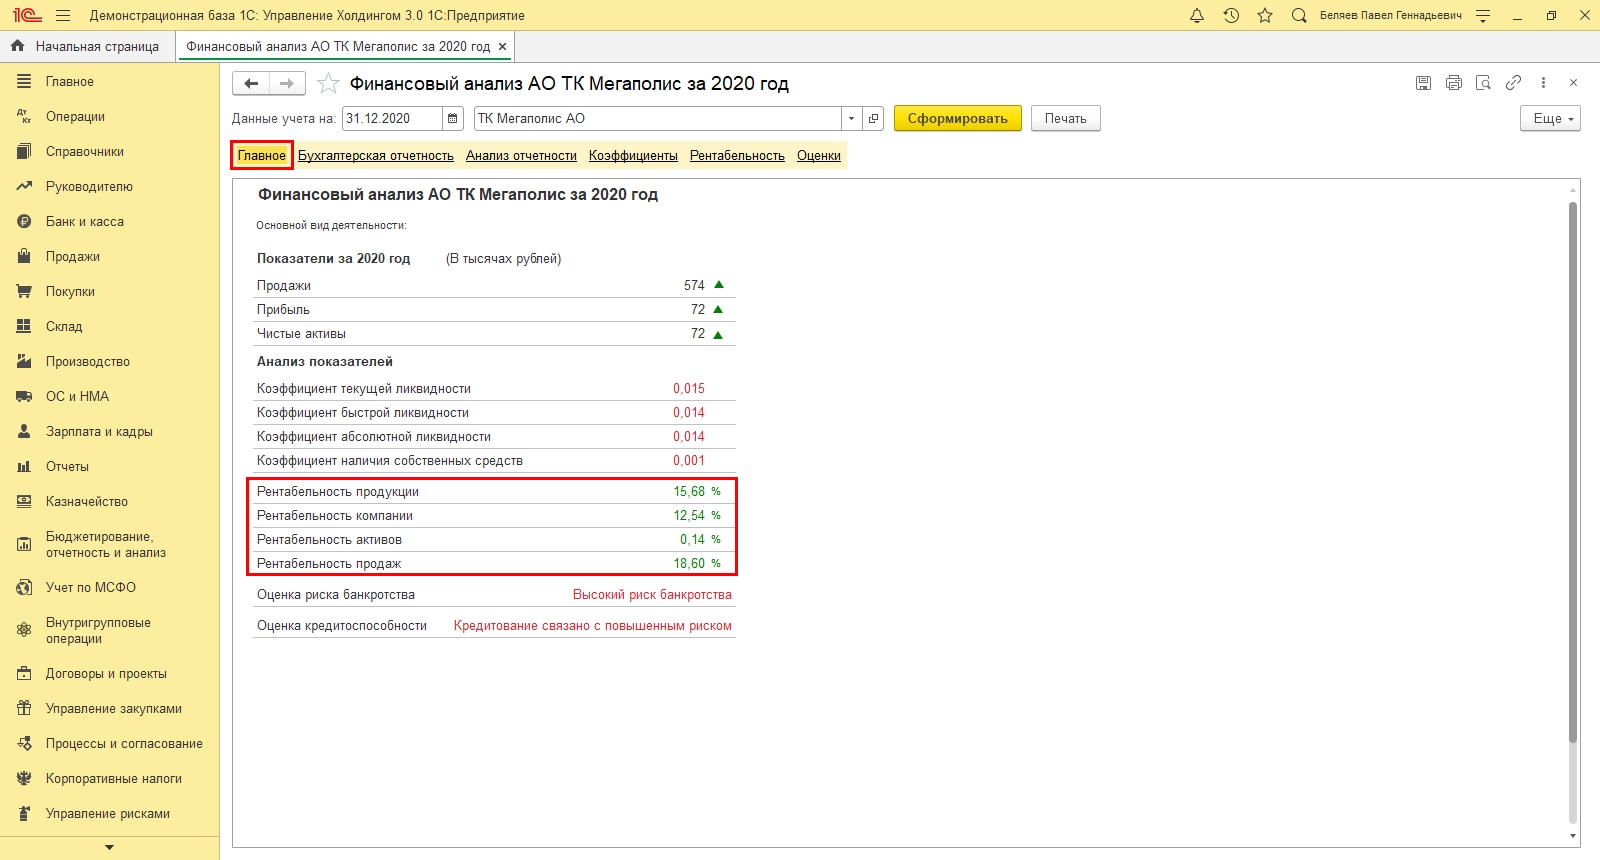Click user name Беляев Павел Геннадьевич
Screen dimensions: 1600x860
tap(1391, 16)
